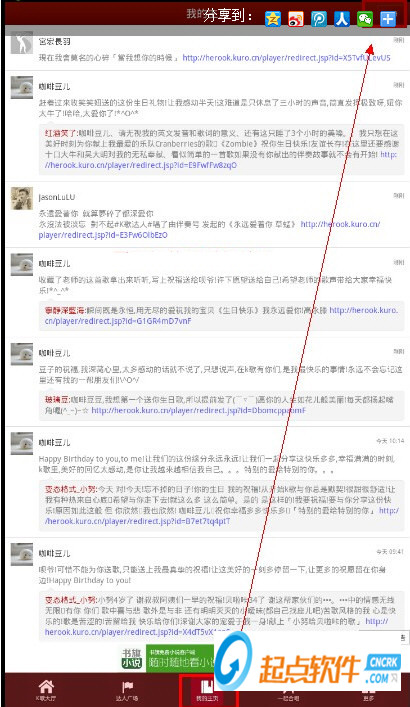Screen dimensions: 410x707
Task: Open more share options plus icon
Action: tap(388, 18)
